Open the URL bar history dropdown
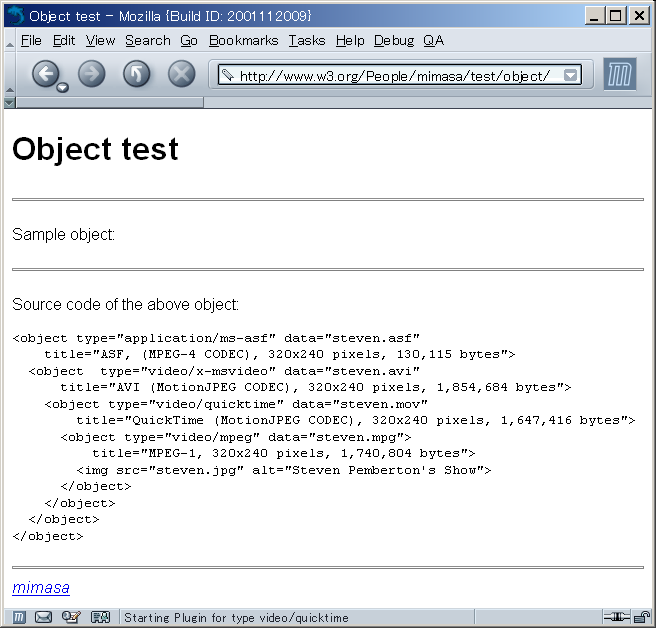The width and height of the screenshot is (656, 628). 570,75
